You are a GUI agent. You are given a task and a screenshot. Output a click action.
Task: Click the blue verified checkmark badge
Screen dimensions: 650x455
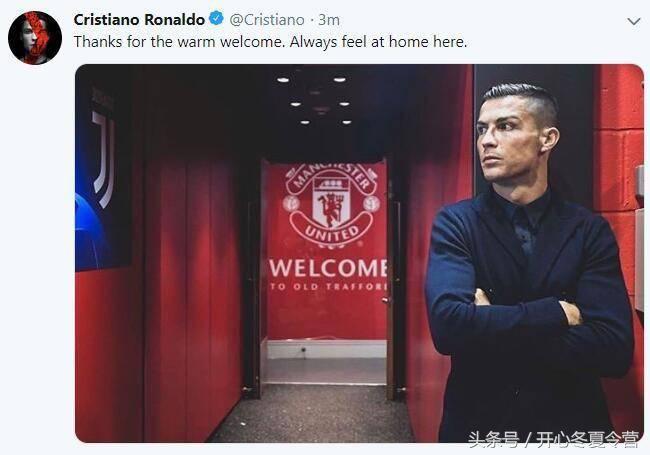(216, 19)
